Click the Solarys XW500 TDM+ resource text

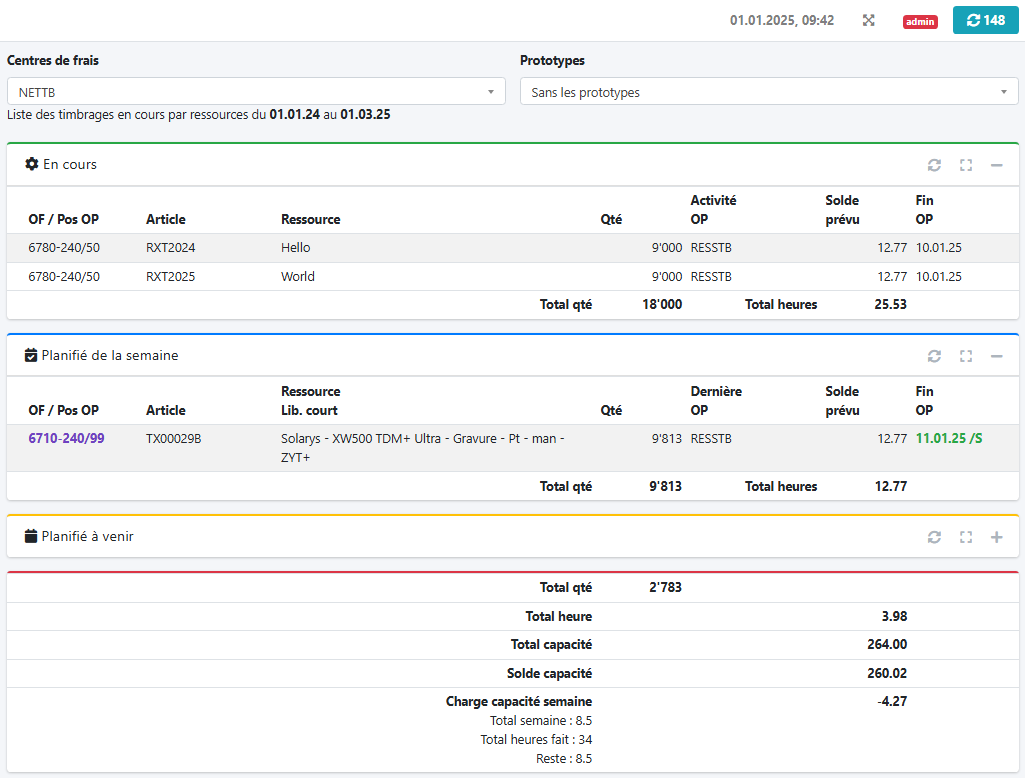(x=422, y=448)
